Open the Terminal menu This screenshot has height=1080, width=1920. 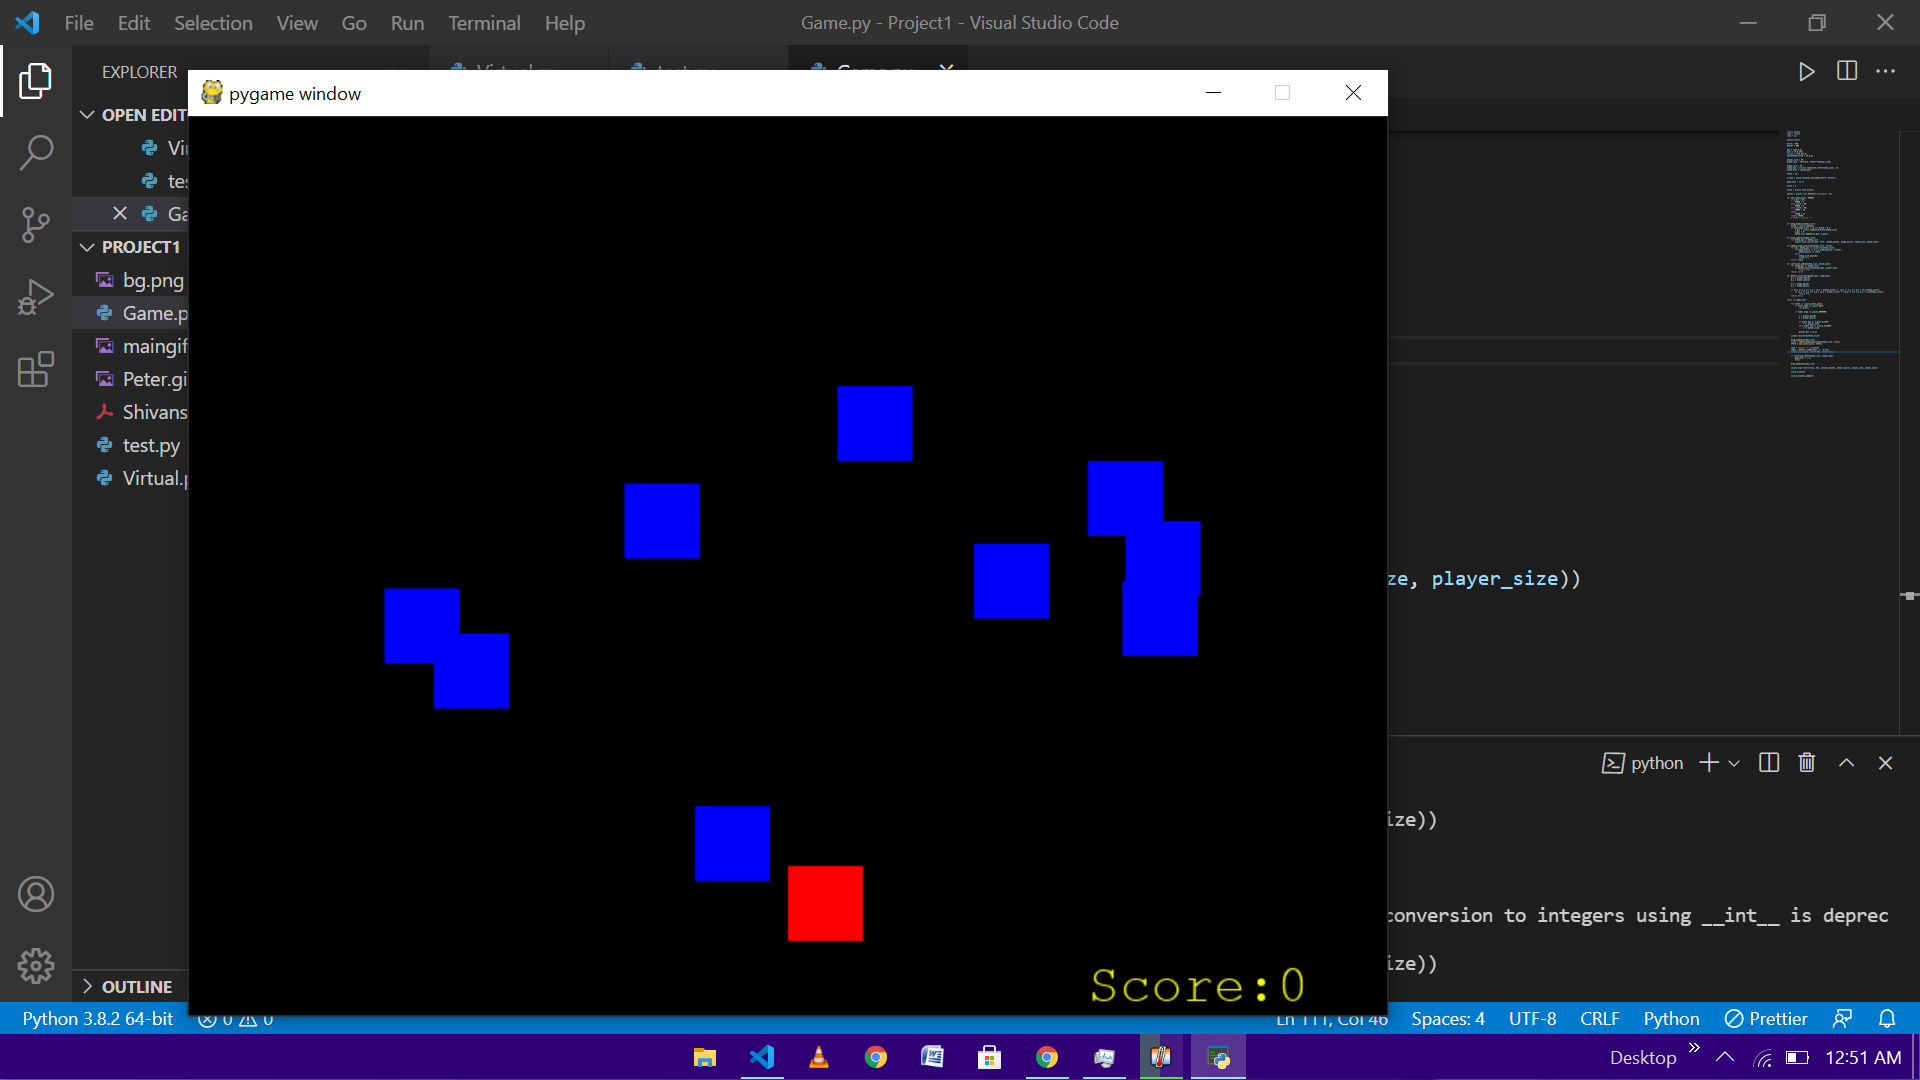(x=484, y=22)
